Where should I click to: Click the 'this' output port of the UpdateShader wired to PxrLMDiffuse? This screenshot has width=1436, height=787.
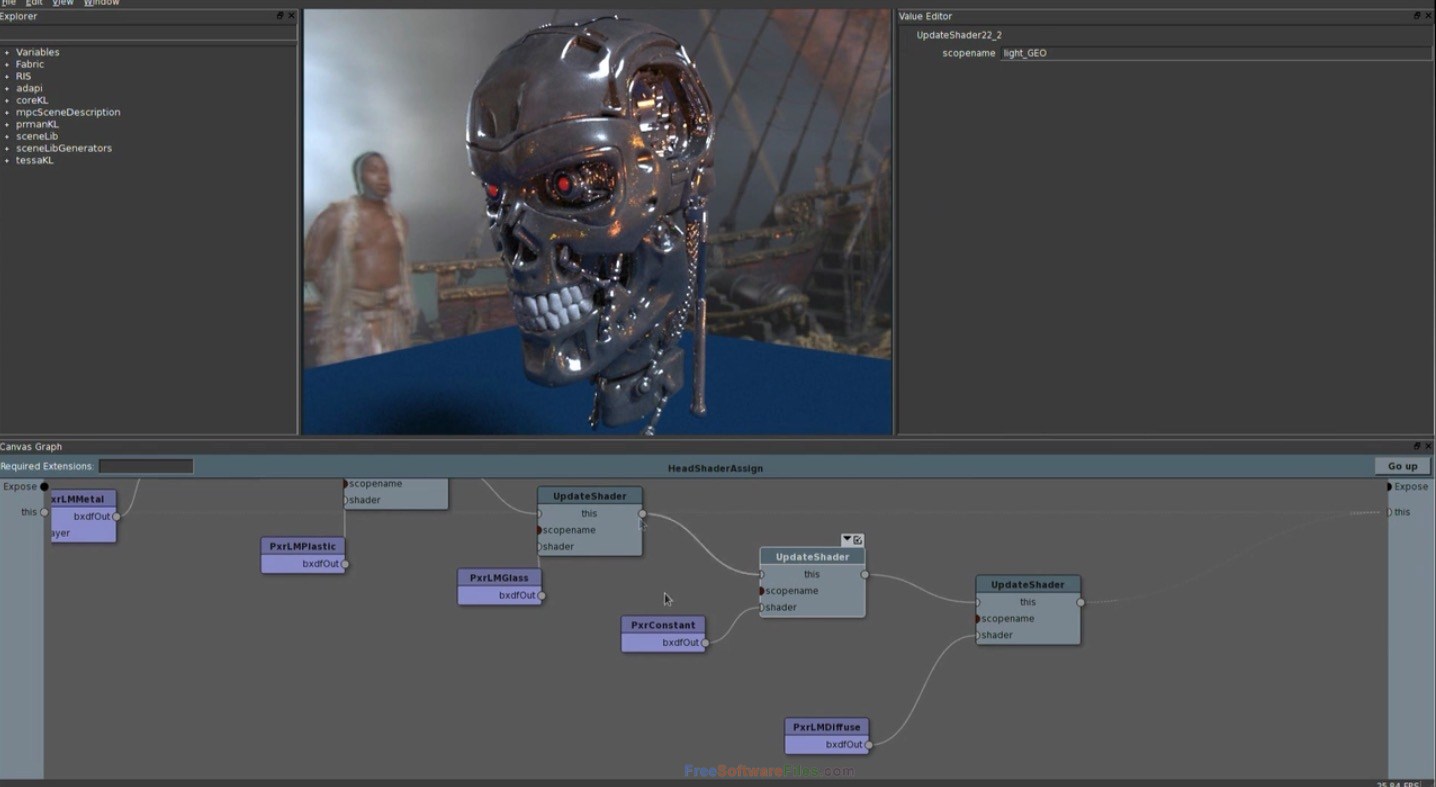coord(1081,603)
